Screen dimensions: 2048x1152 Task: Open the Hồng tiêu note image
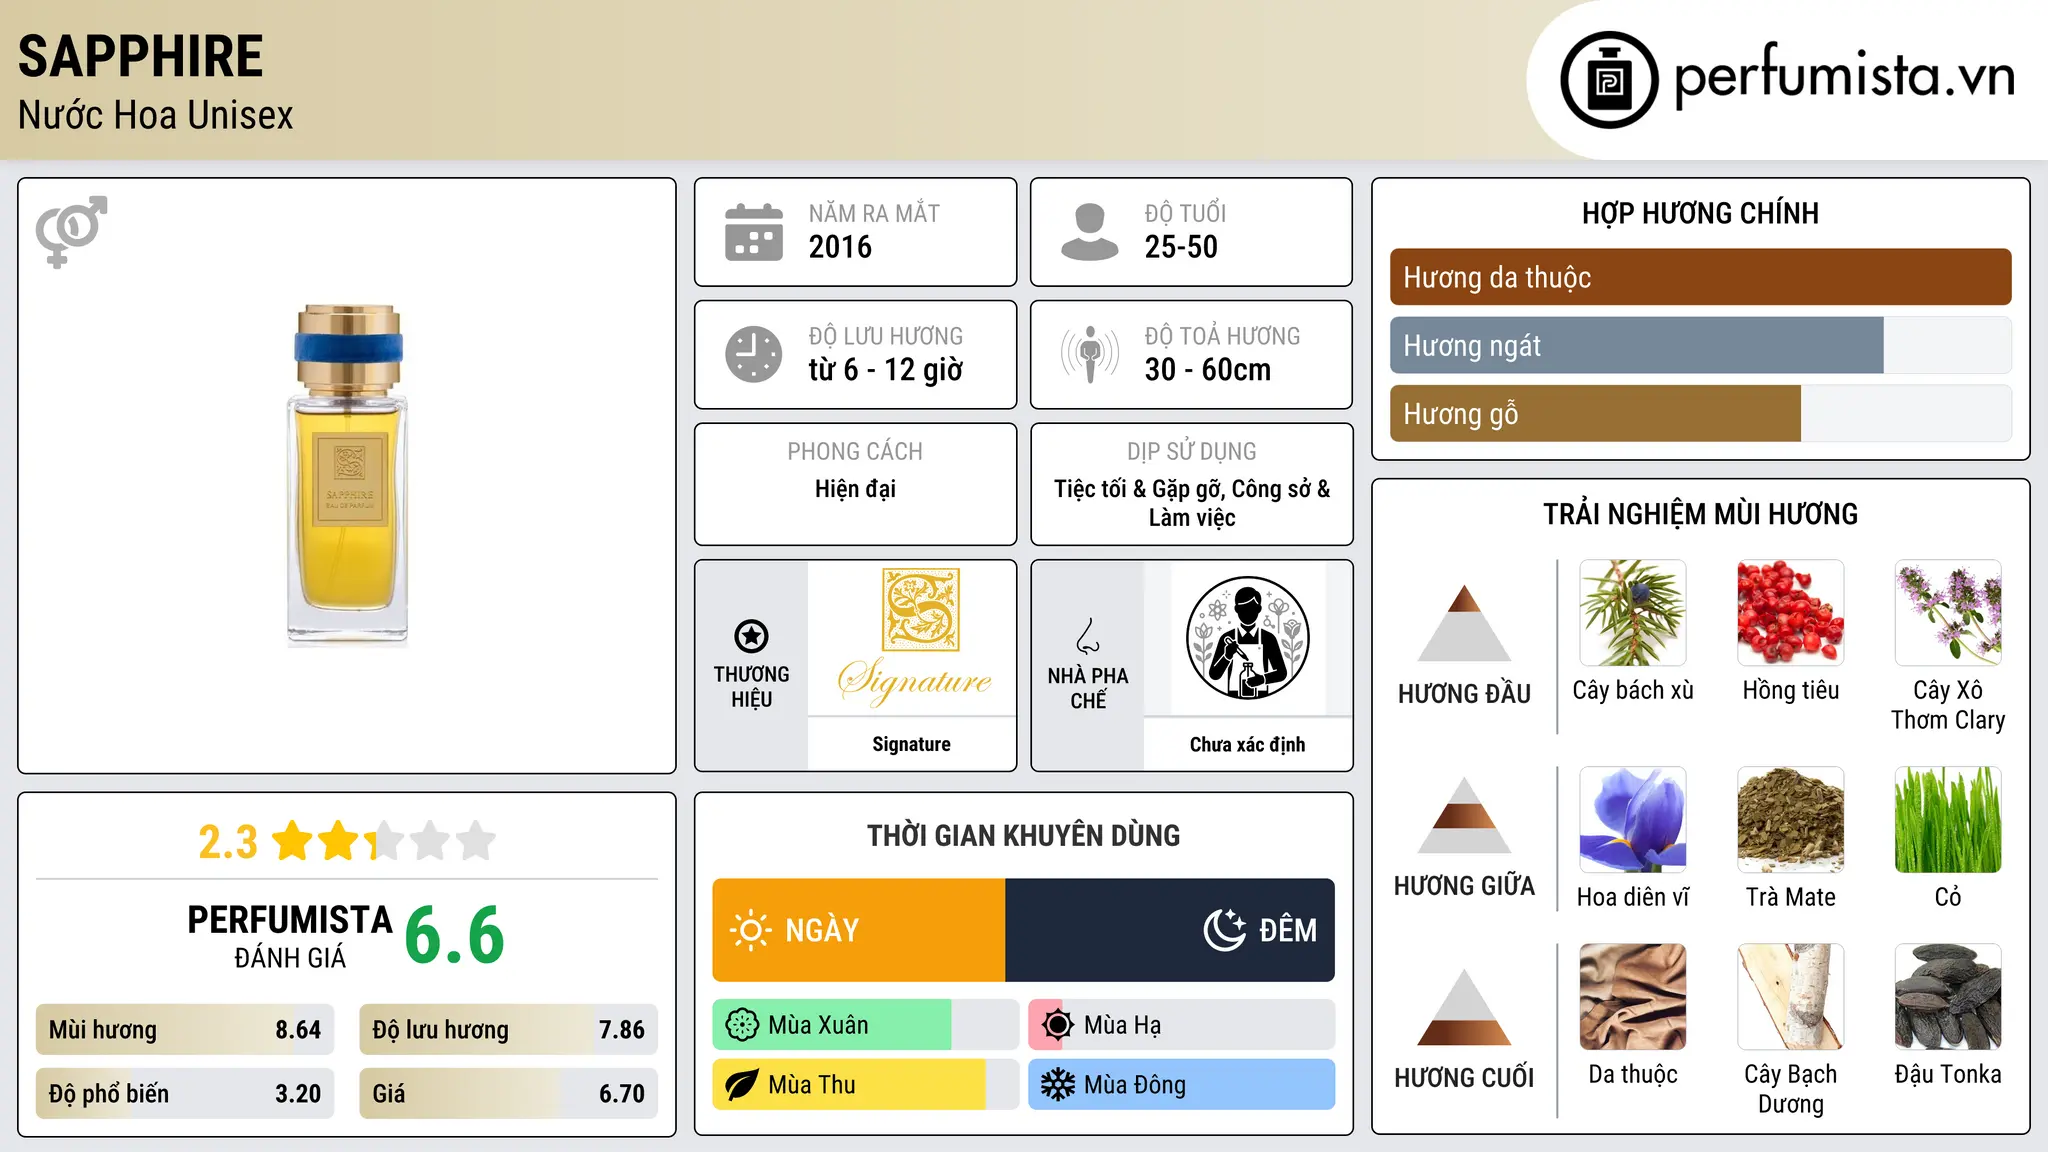[x=1790, y=613]
